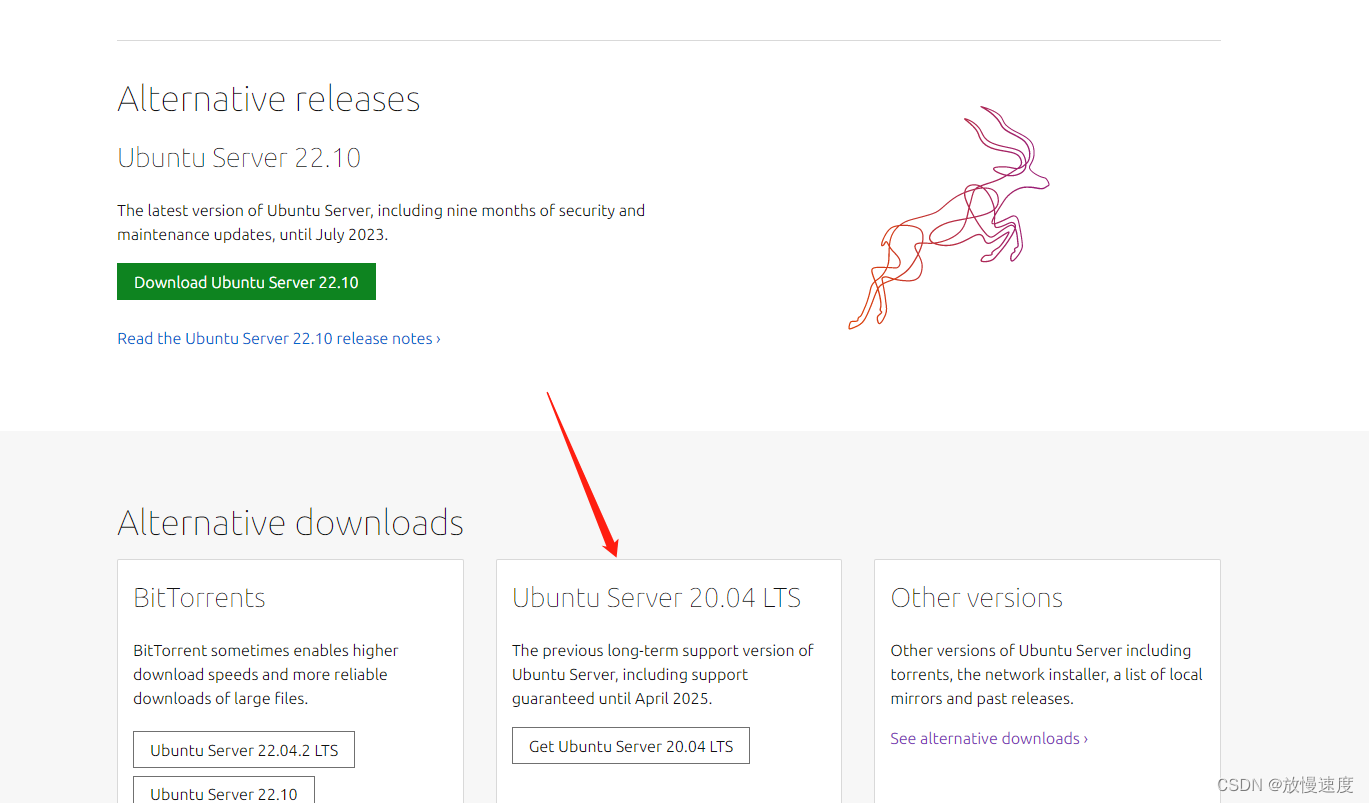The width and height of the screenshot is (1369, 803).
Task: Click the Get Ubuntu Server 20.04 LTS button
Action: tap(631, 746)
